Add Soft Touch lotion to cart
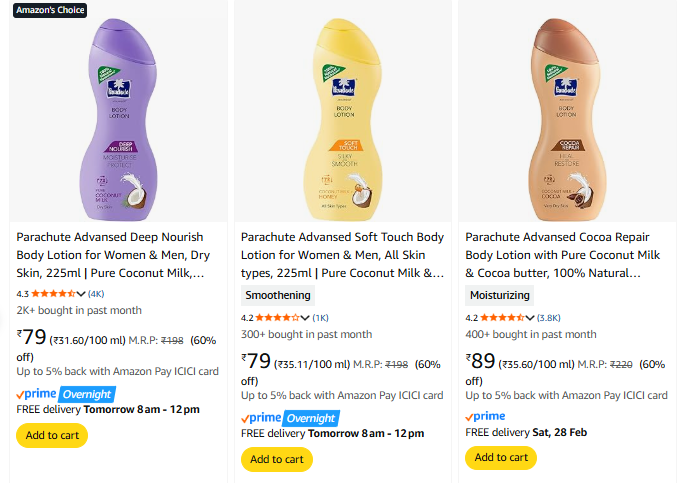The height and width of the screenshot is (483, 678). 276,459
